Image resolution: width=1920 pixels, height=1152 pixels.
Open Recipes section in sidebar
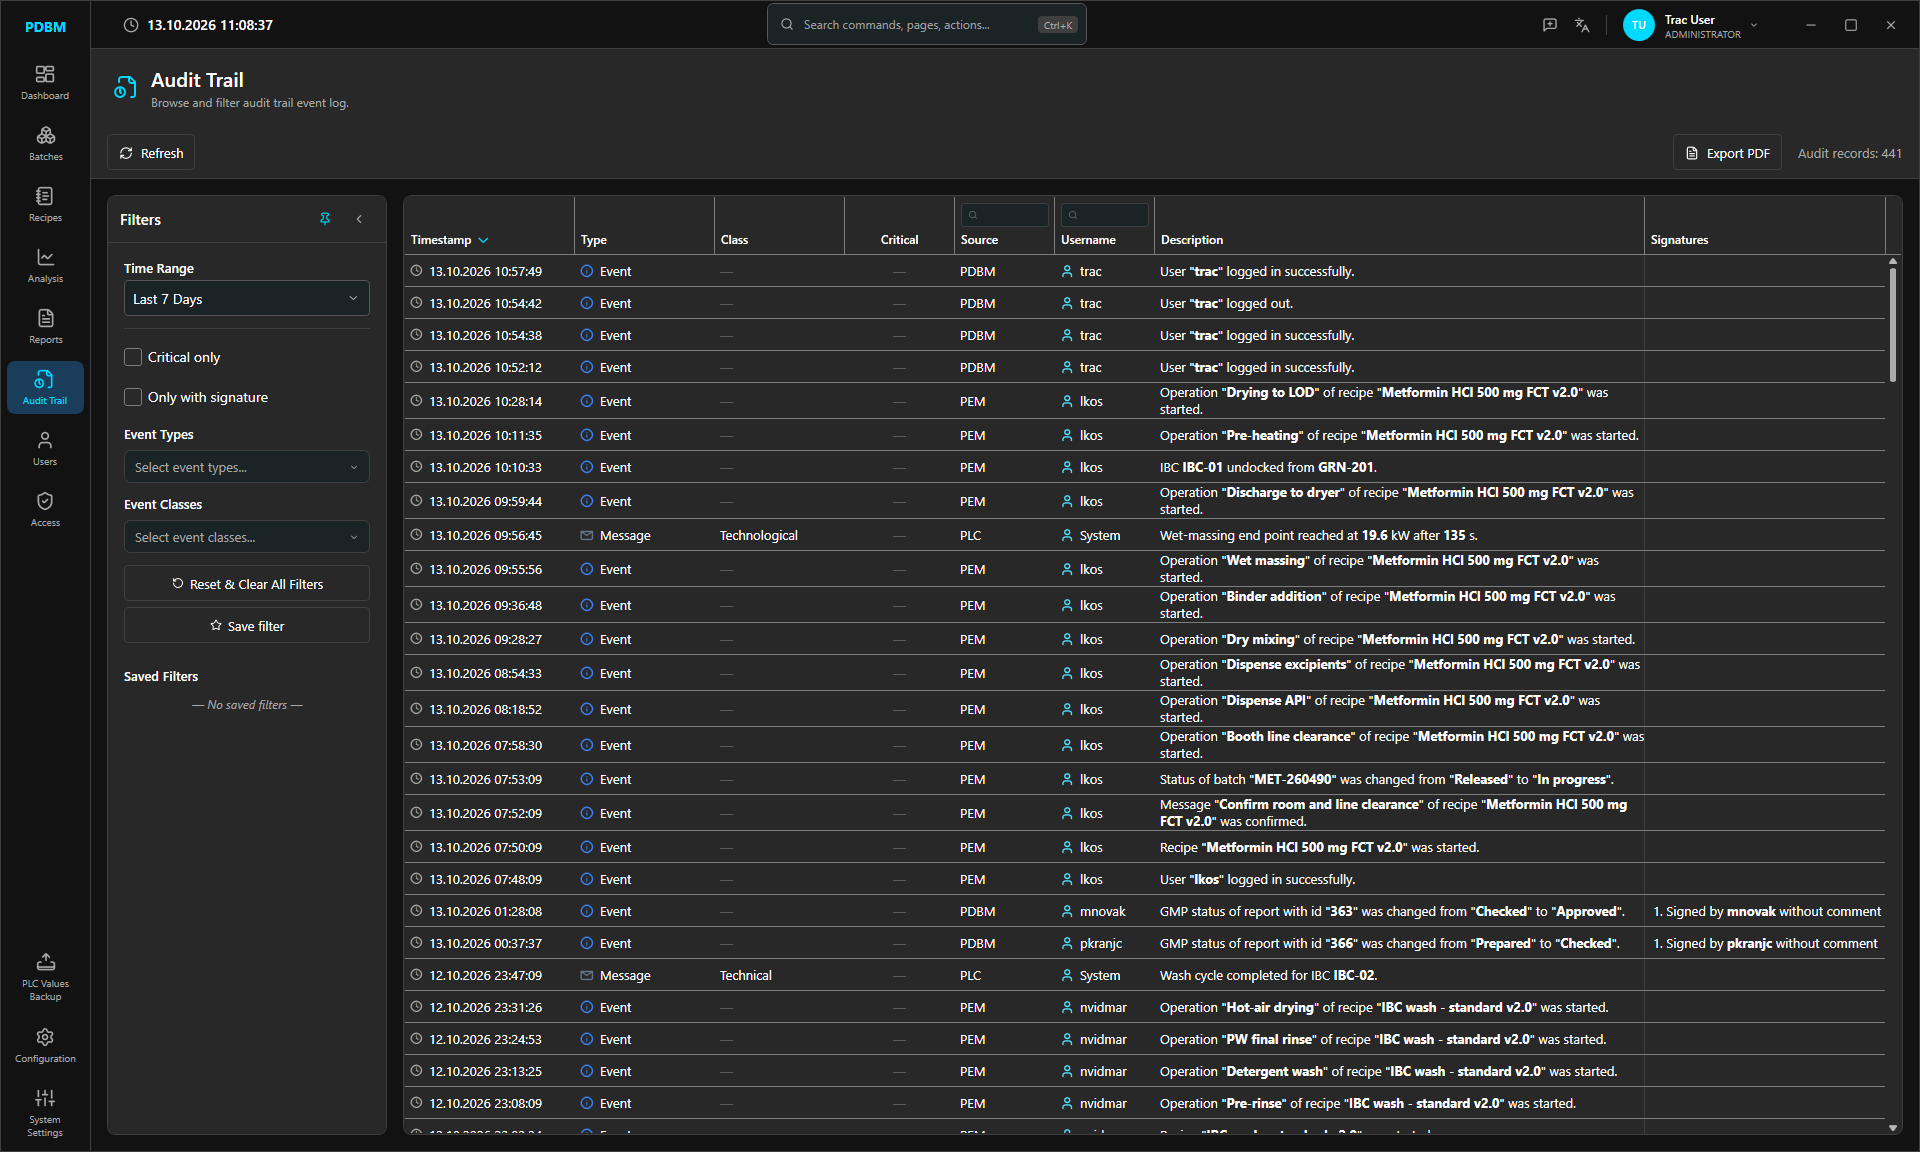pyautogui.click(x=45, y=205)
